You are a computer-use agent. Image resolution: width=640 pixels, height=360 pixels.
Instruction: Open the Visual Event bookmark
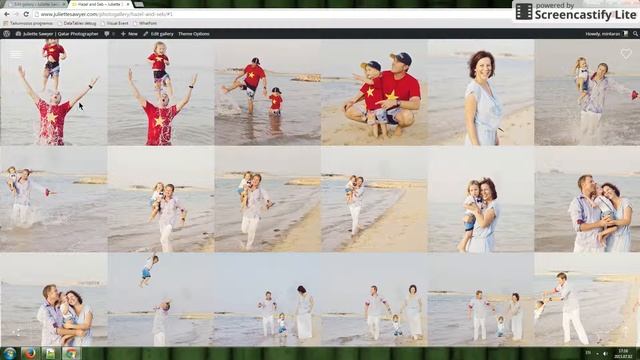115,23
